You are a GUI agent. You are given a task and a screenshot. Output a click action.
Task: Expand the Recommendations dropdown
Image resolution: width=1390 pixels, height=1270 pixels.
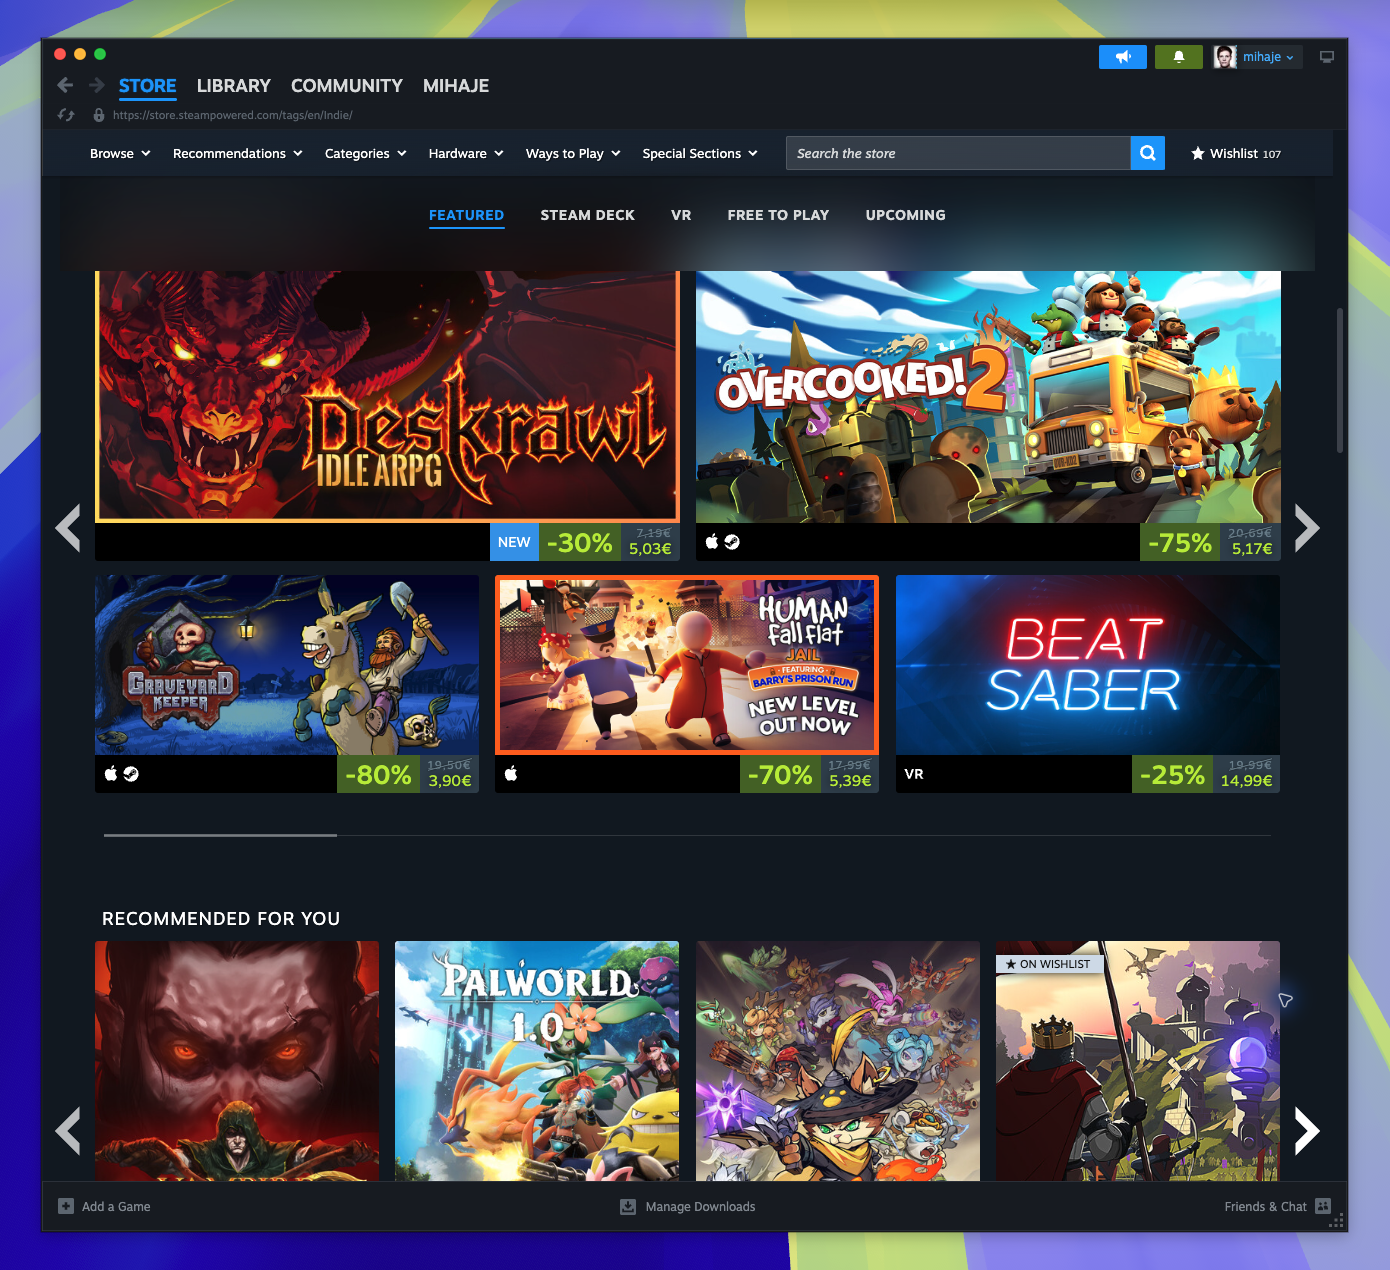coord(238,153)
